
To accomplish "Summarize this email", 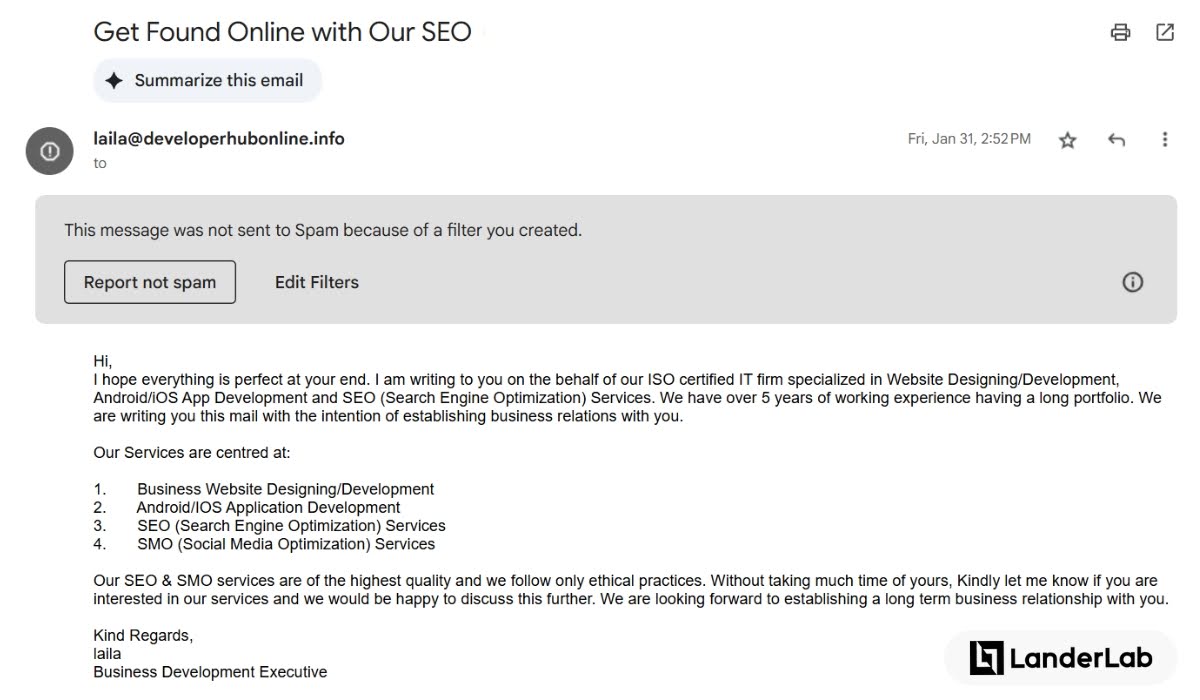I will click(208, 80).
